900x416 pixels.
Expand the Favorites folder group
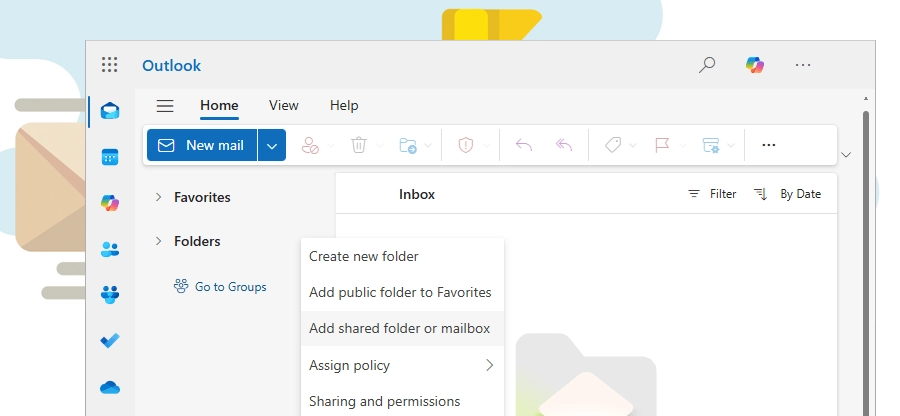click(158, 197)
